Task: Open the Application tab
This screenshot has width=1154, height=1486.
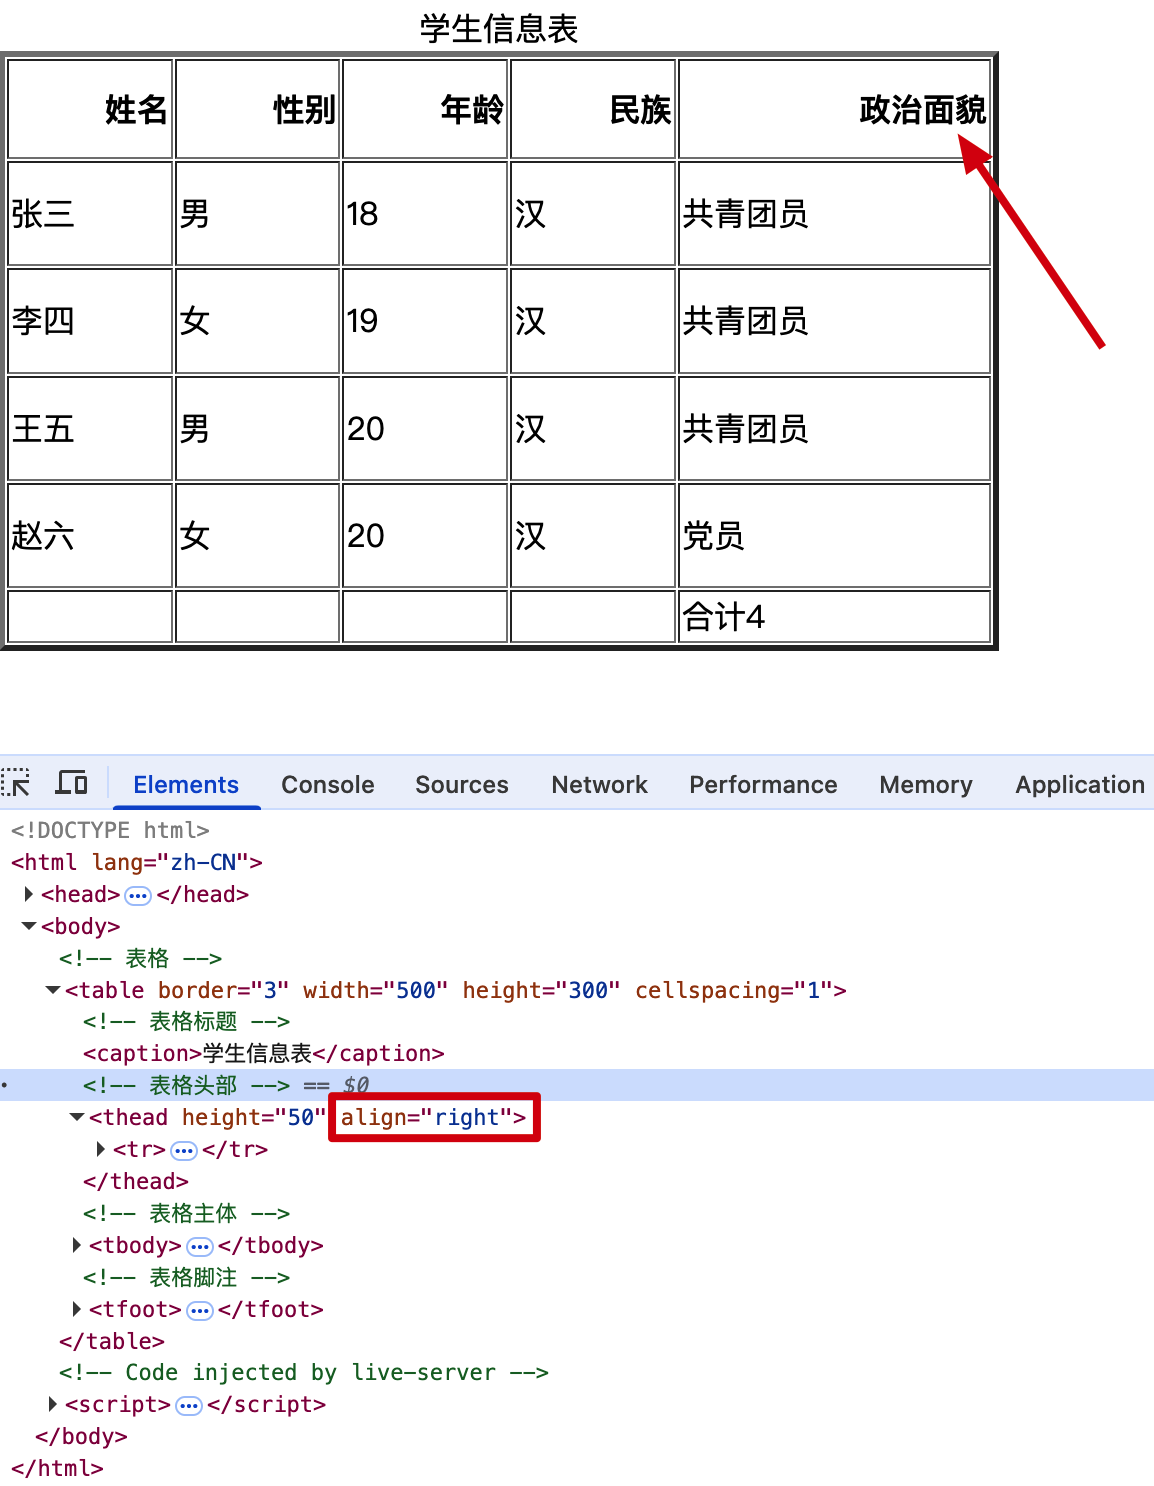Action: point(1080,785)
